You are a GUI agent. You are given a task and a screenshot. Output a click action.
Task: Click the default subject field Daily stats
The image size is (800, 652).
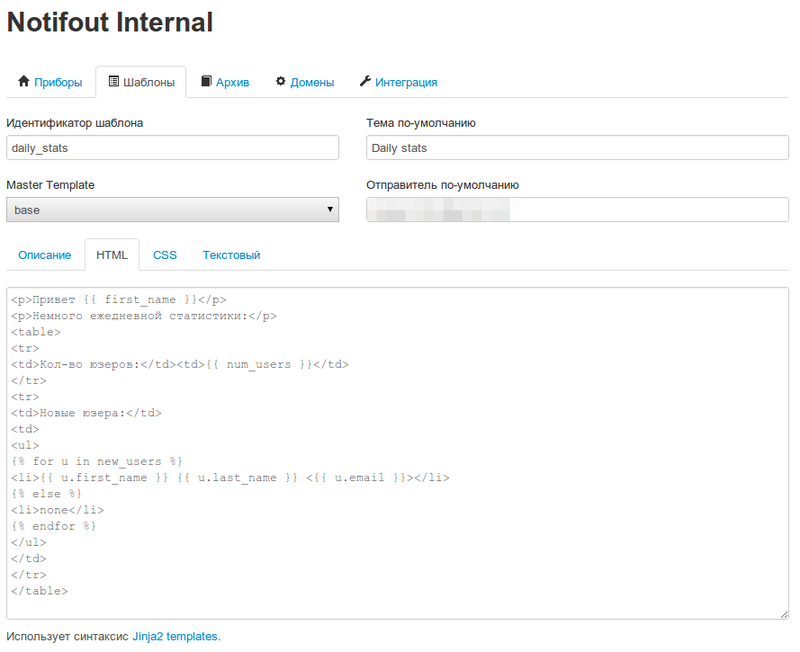pos(577,148)
